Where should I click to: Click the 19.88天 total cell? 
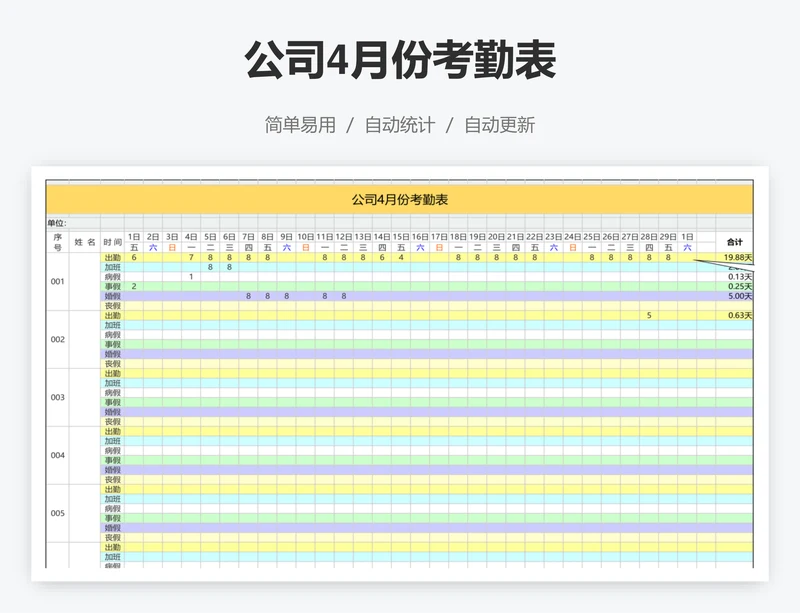(735, 257)
